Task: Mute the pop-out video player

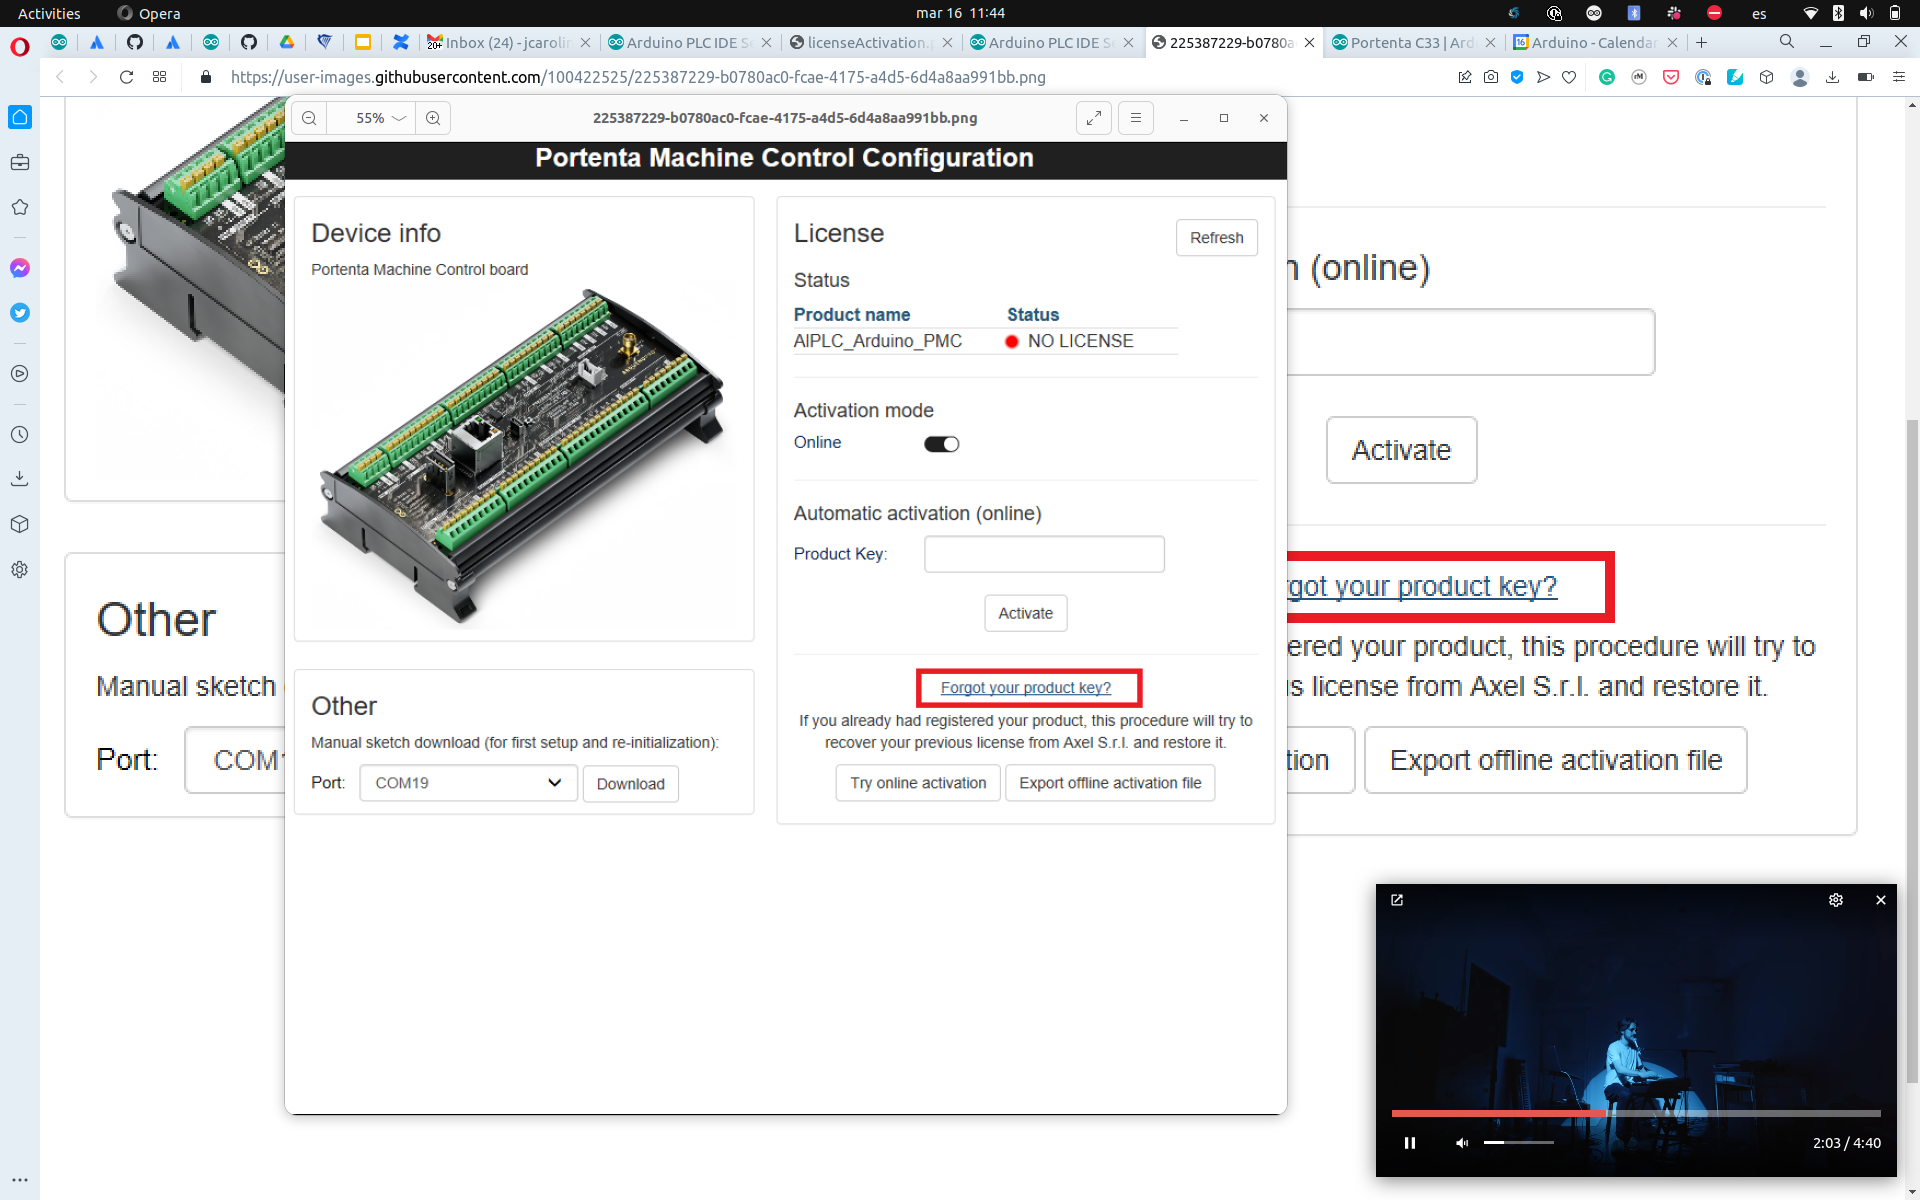Action: click(x=1462, y=1143)
